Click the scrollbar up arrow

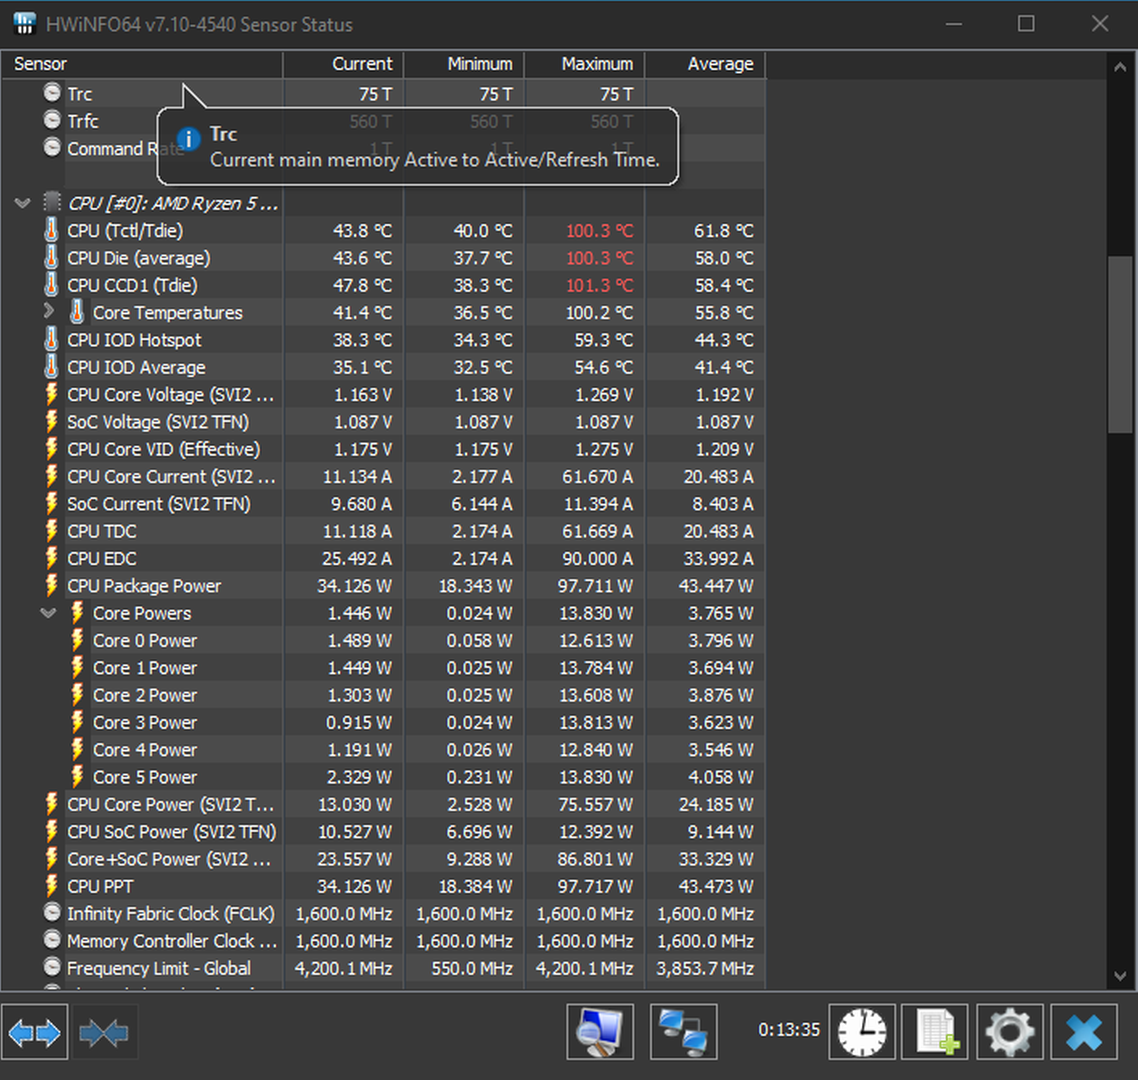tap(1120, 67)
